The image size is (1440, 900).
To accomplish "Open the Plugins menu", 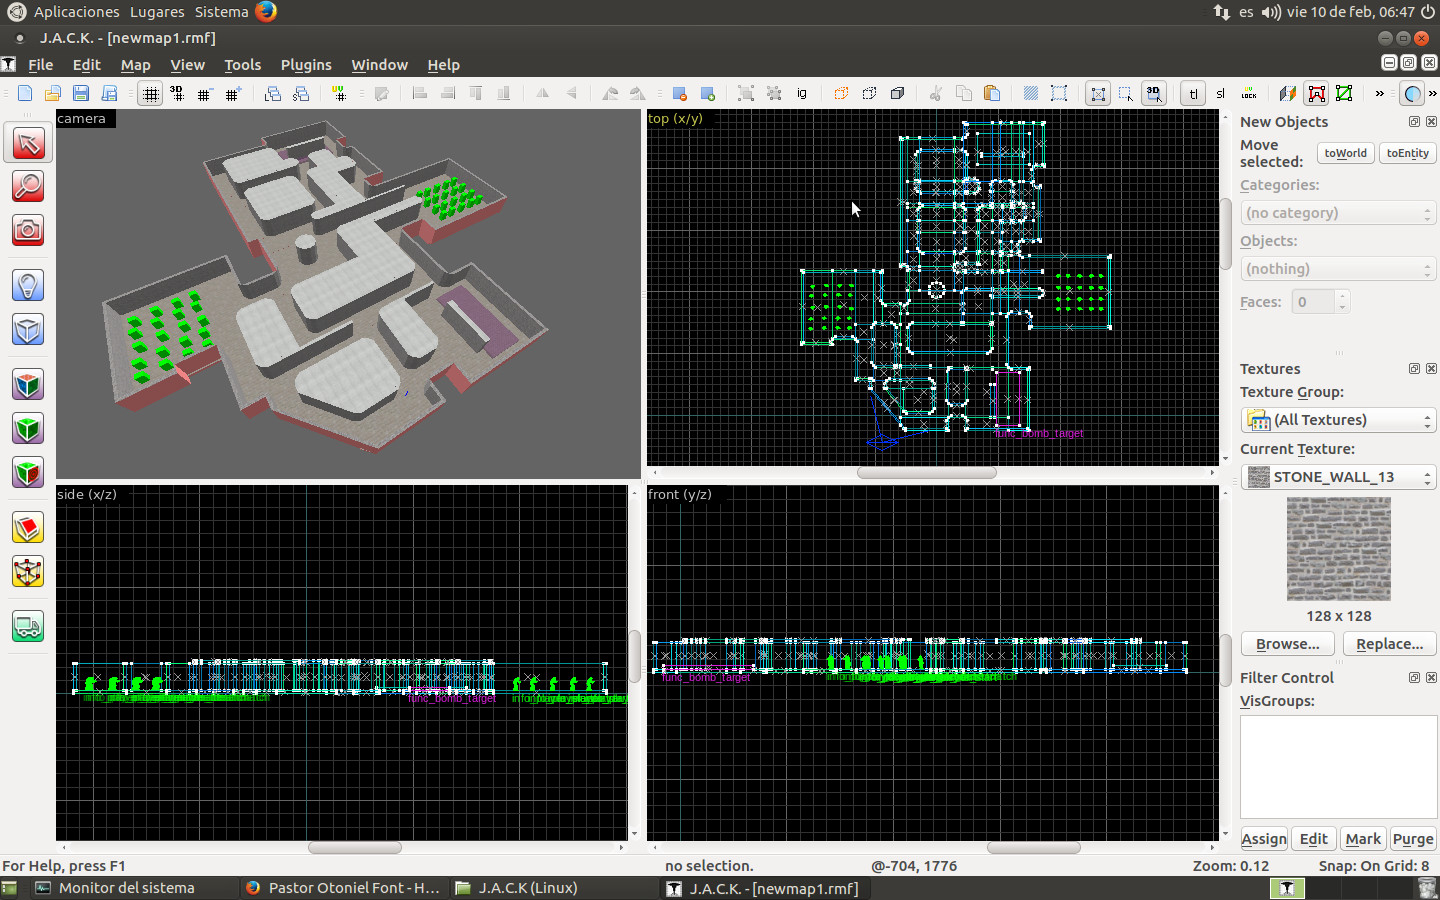I will [x=306, y=65].
